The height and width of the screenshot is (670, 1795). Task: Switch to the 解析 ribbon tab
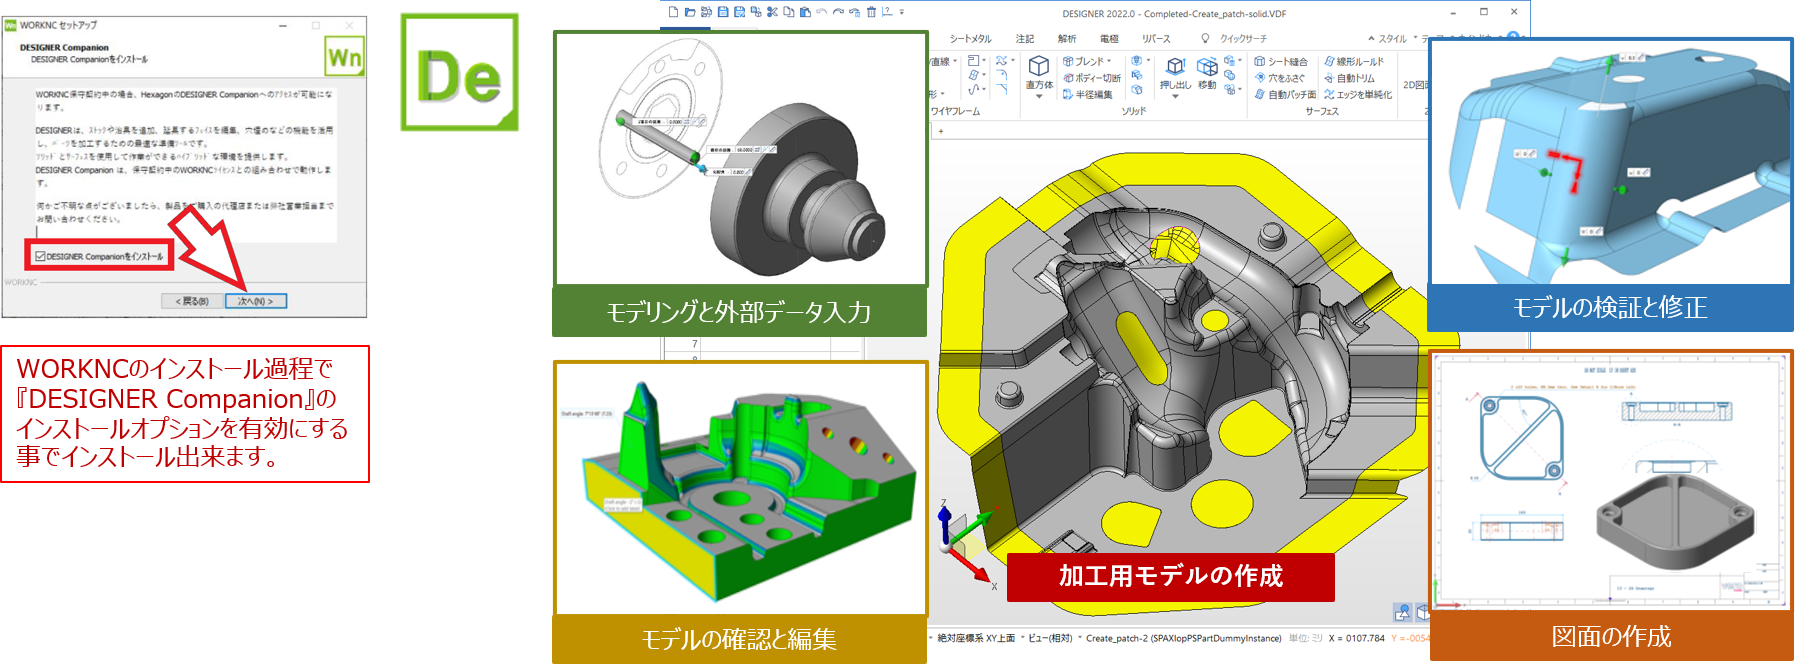pyautogui.click(x=1067, y=39)
